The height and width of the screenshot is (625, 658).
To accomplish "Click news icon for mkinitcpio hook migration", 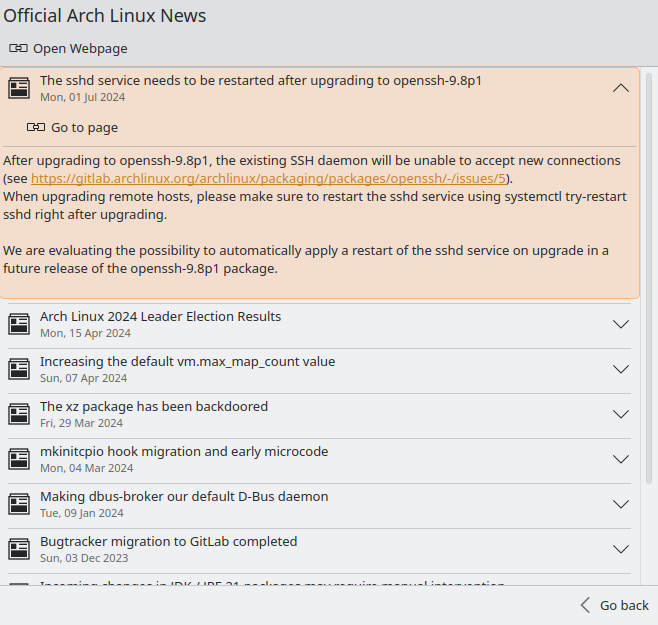I will pos(19,459).
